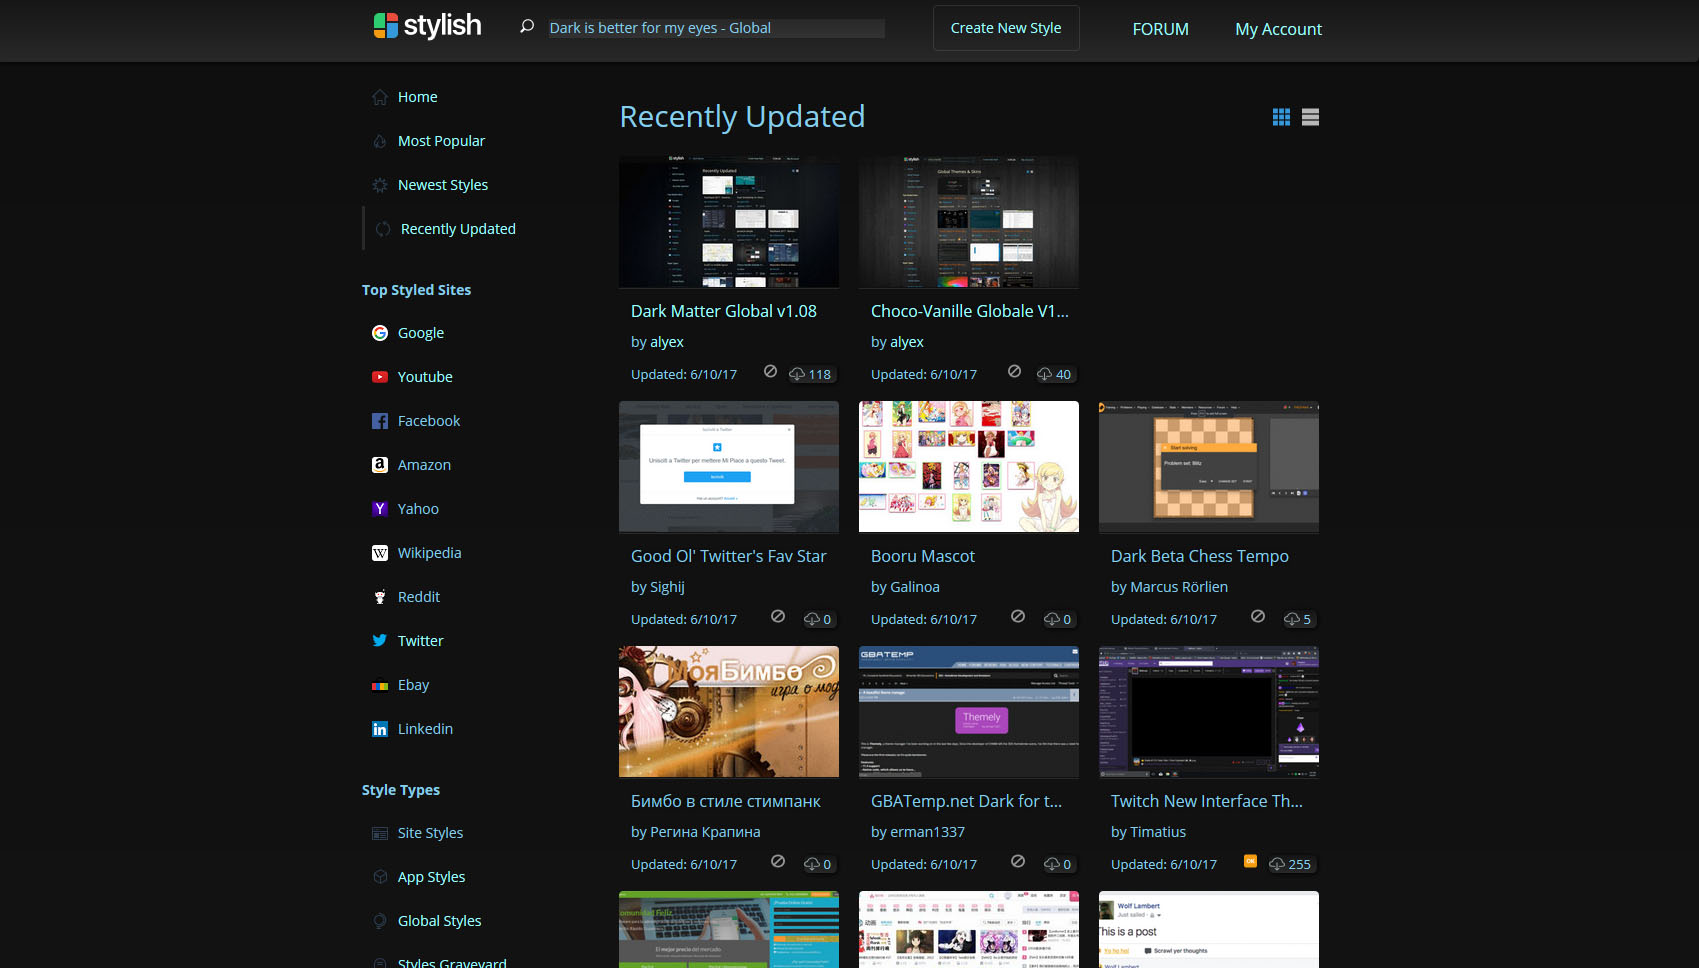Click download count on Twitch style
Screen dimensions: 1699x968
coord(1291,864)
